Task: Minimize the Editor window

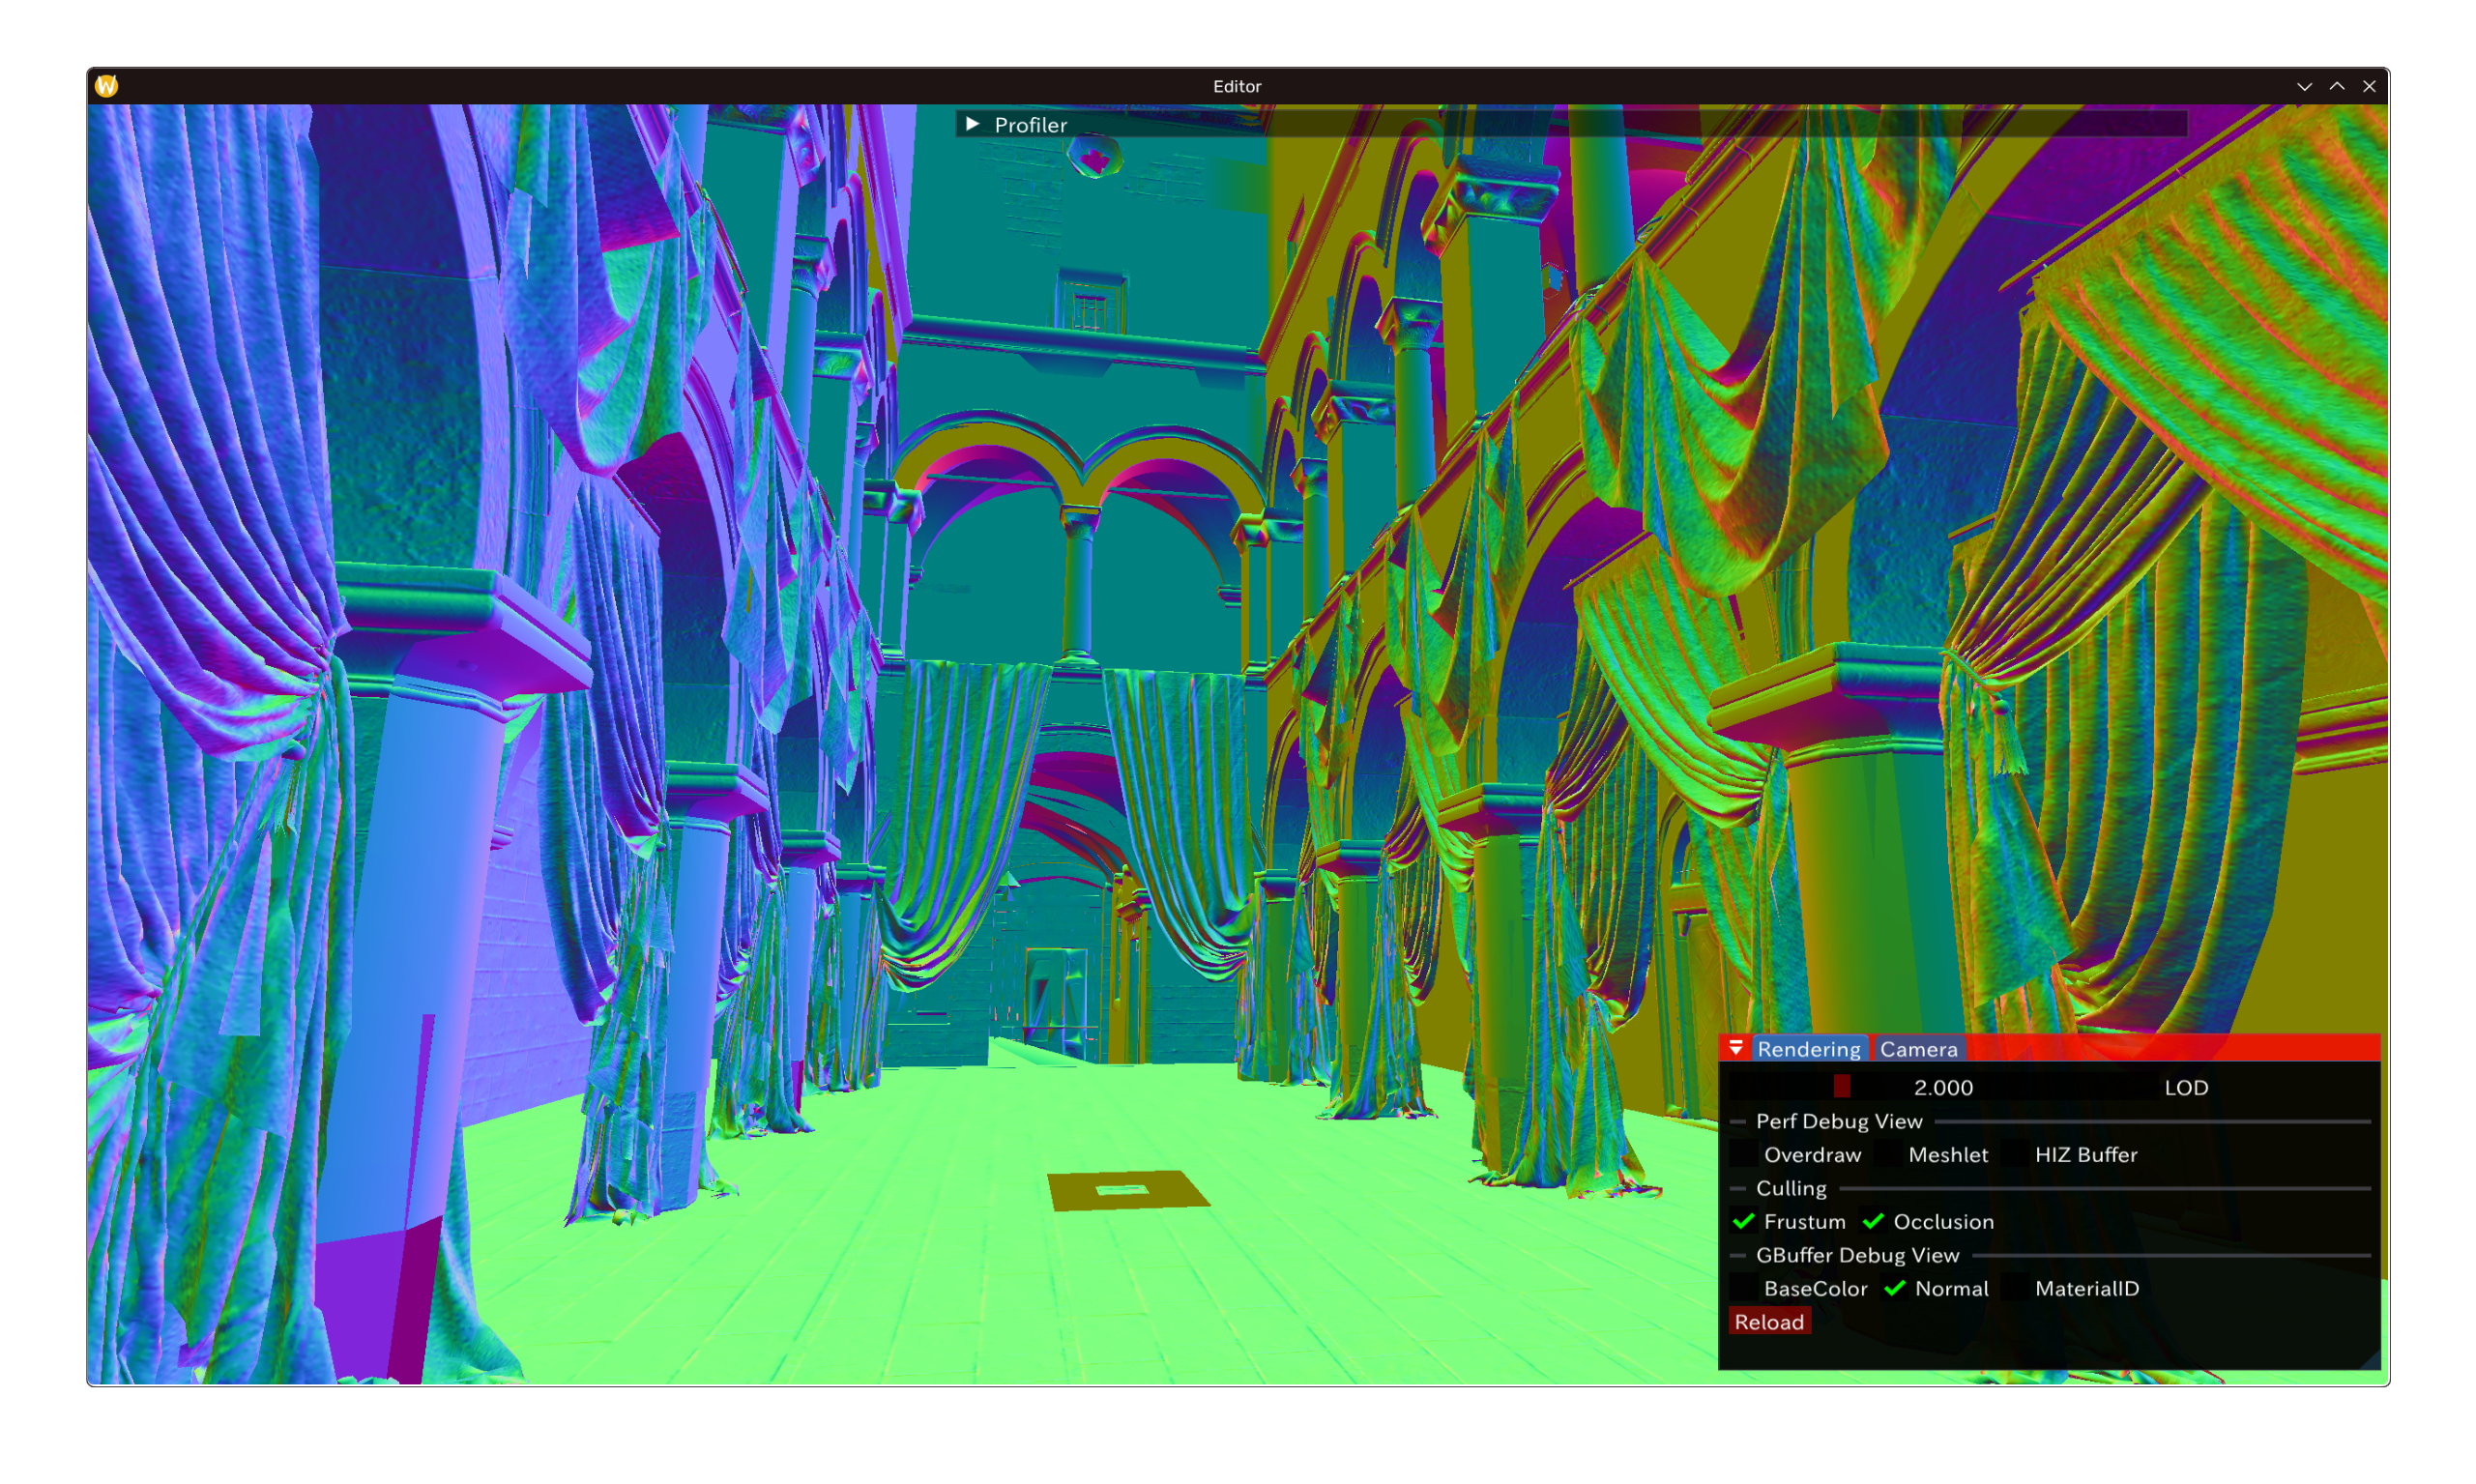Action: coord(2304,87)
